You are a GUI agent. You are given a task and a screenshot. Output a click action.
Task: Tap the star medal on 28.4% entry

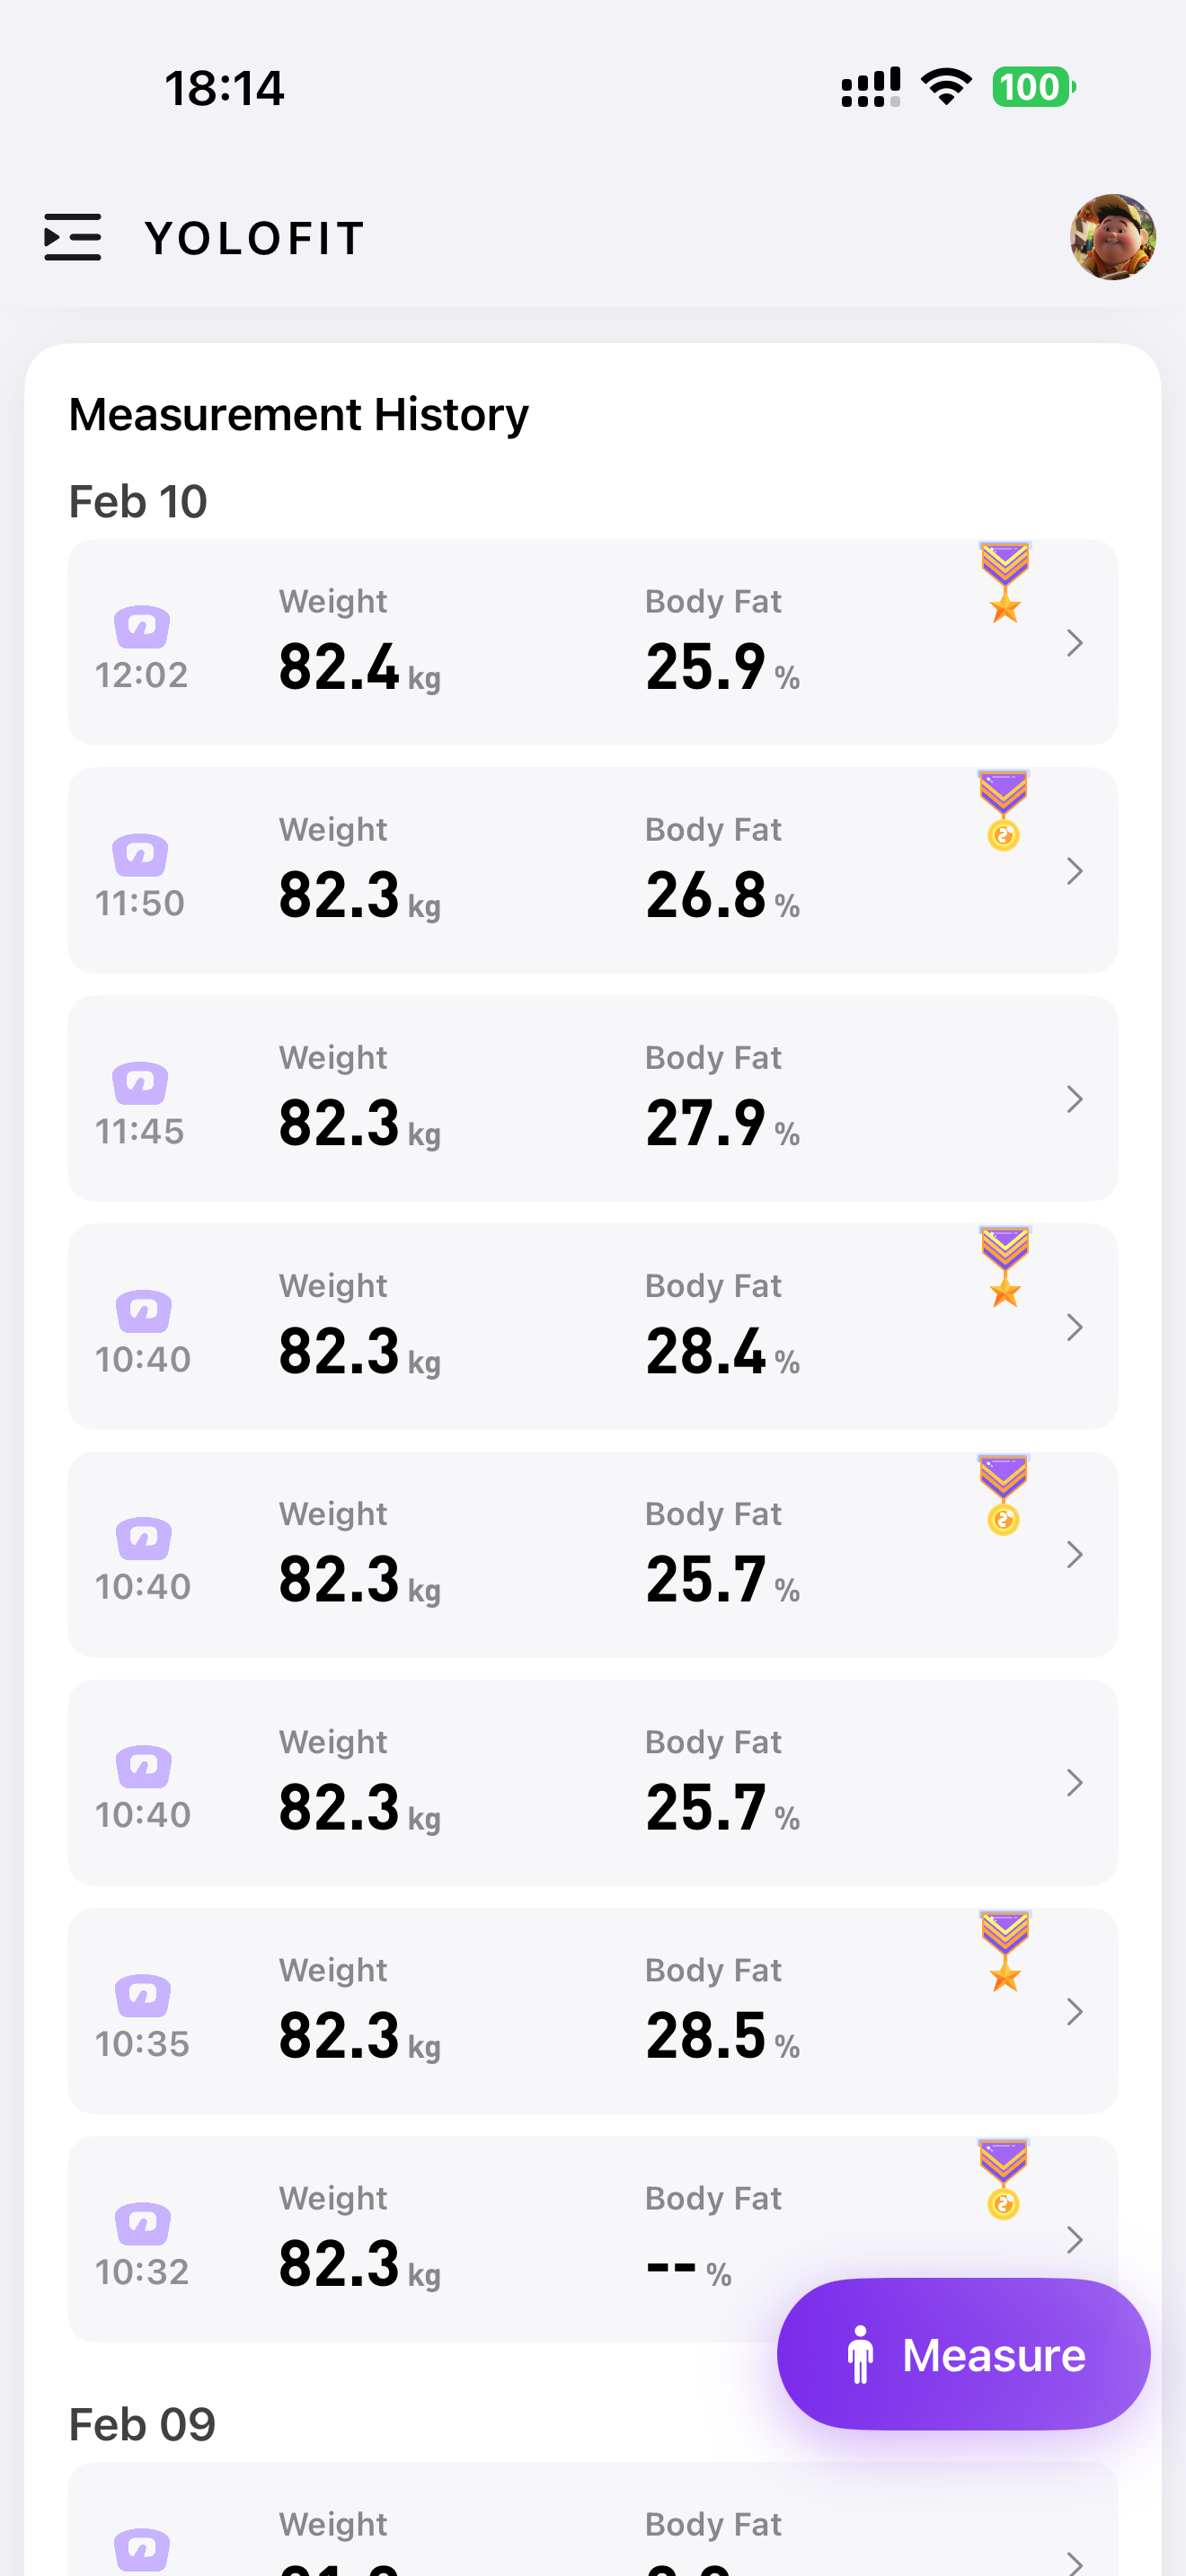(x=1004, y=1266)
